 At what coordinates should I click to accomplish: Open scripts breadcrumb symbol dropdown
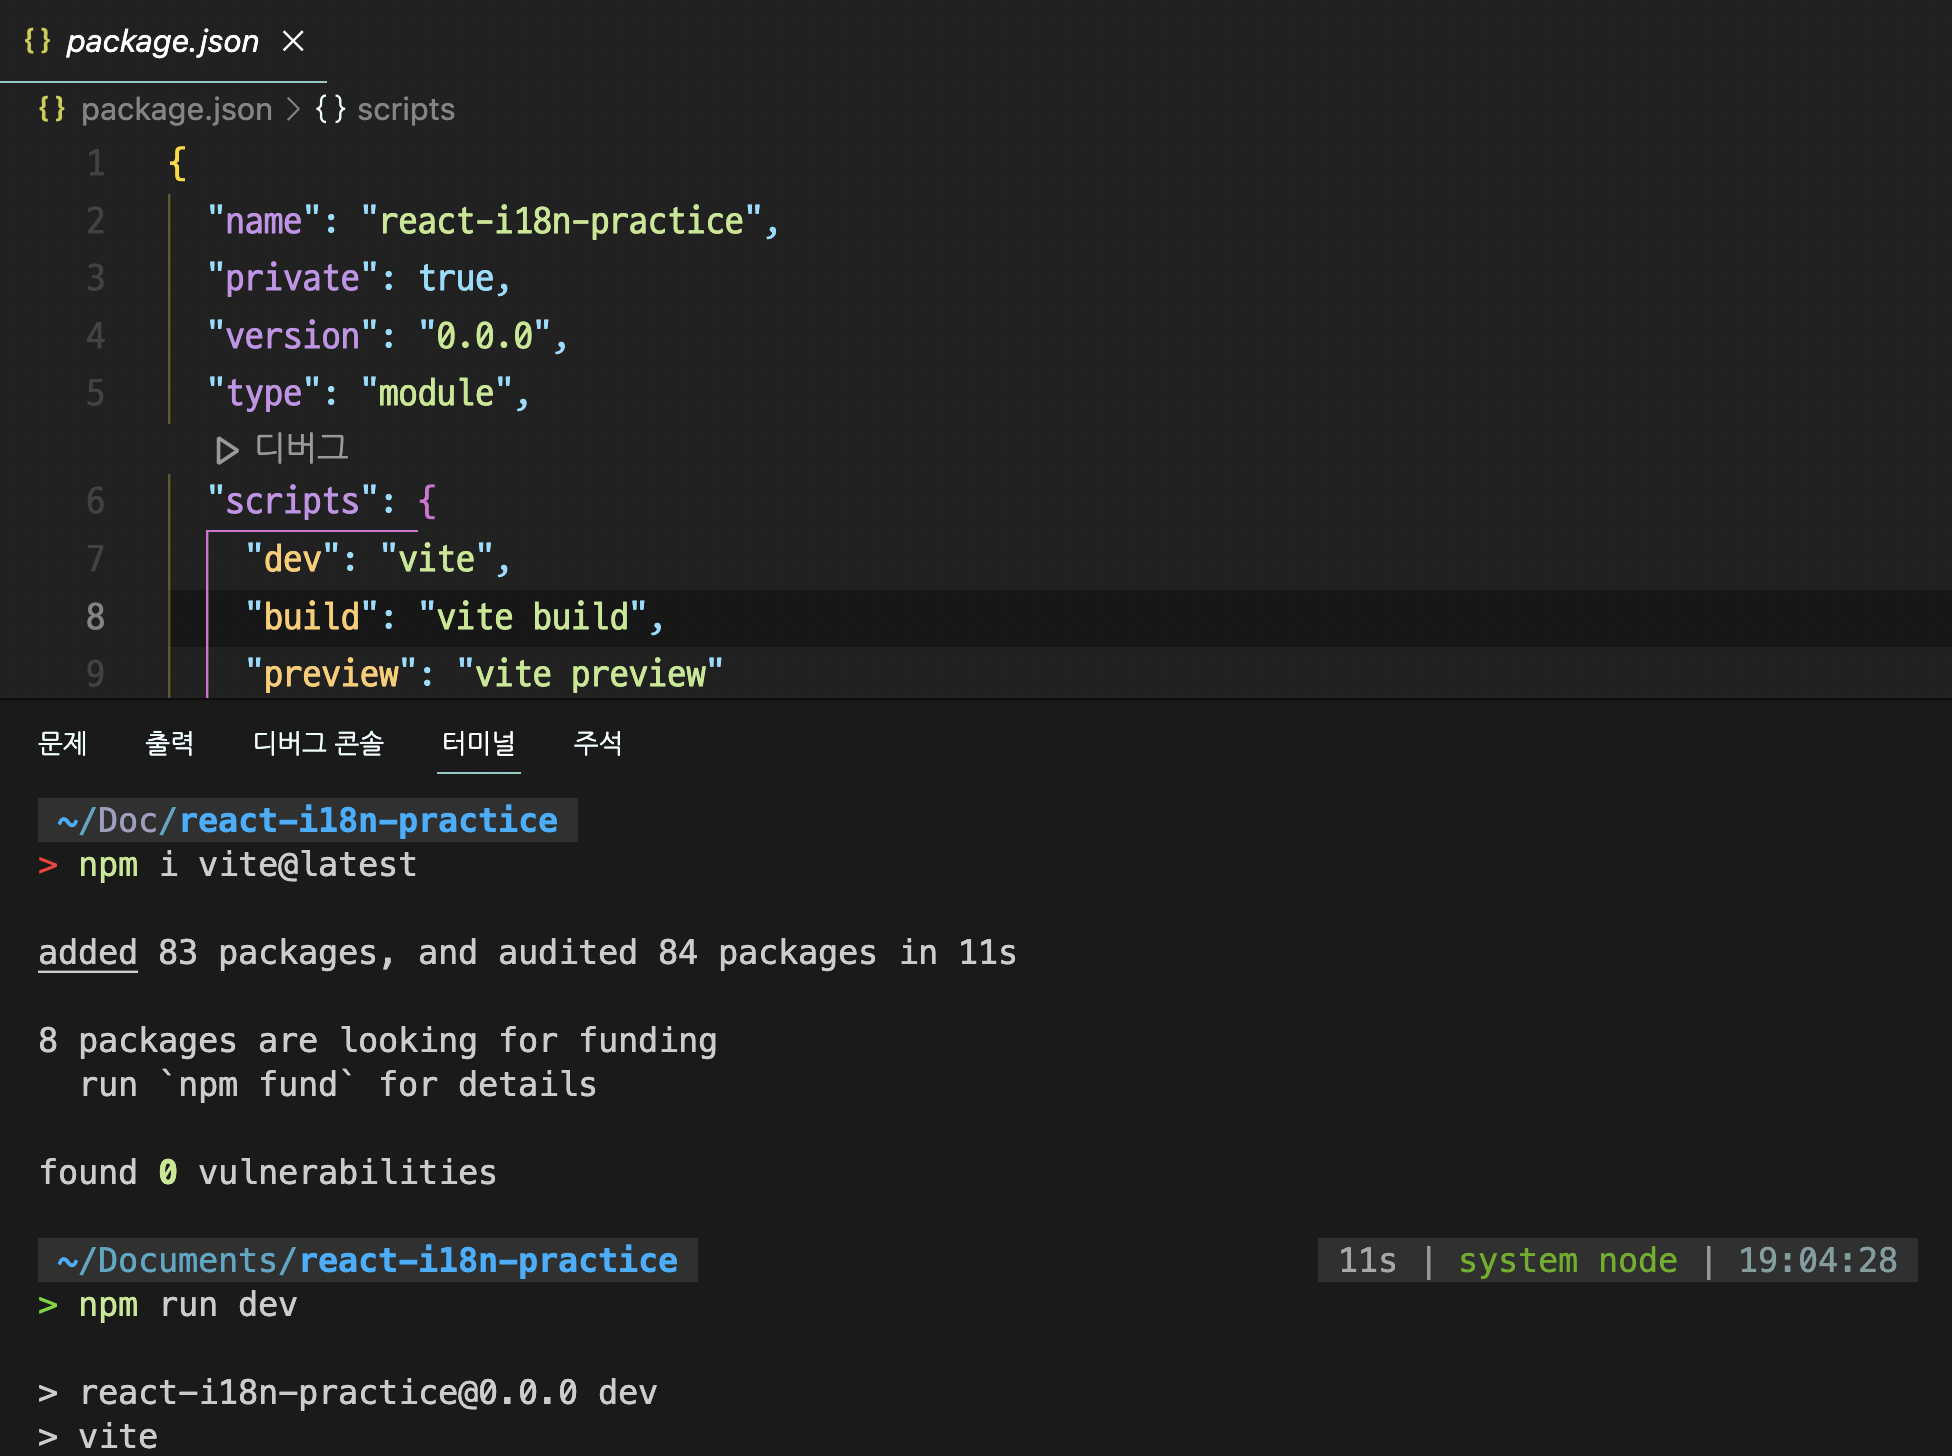(x=405, y=109)
